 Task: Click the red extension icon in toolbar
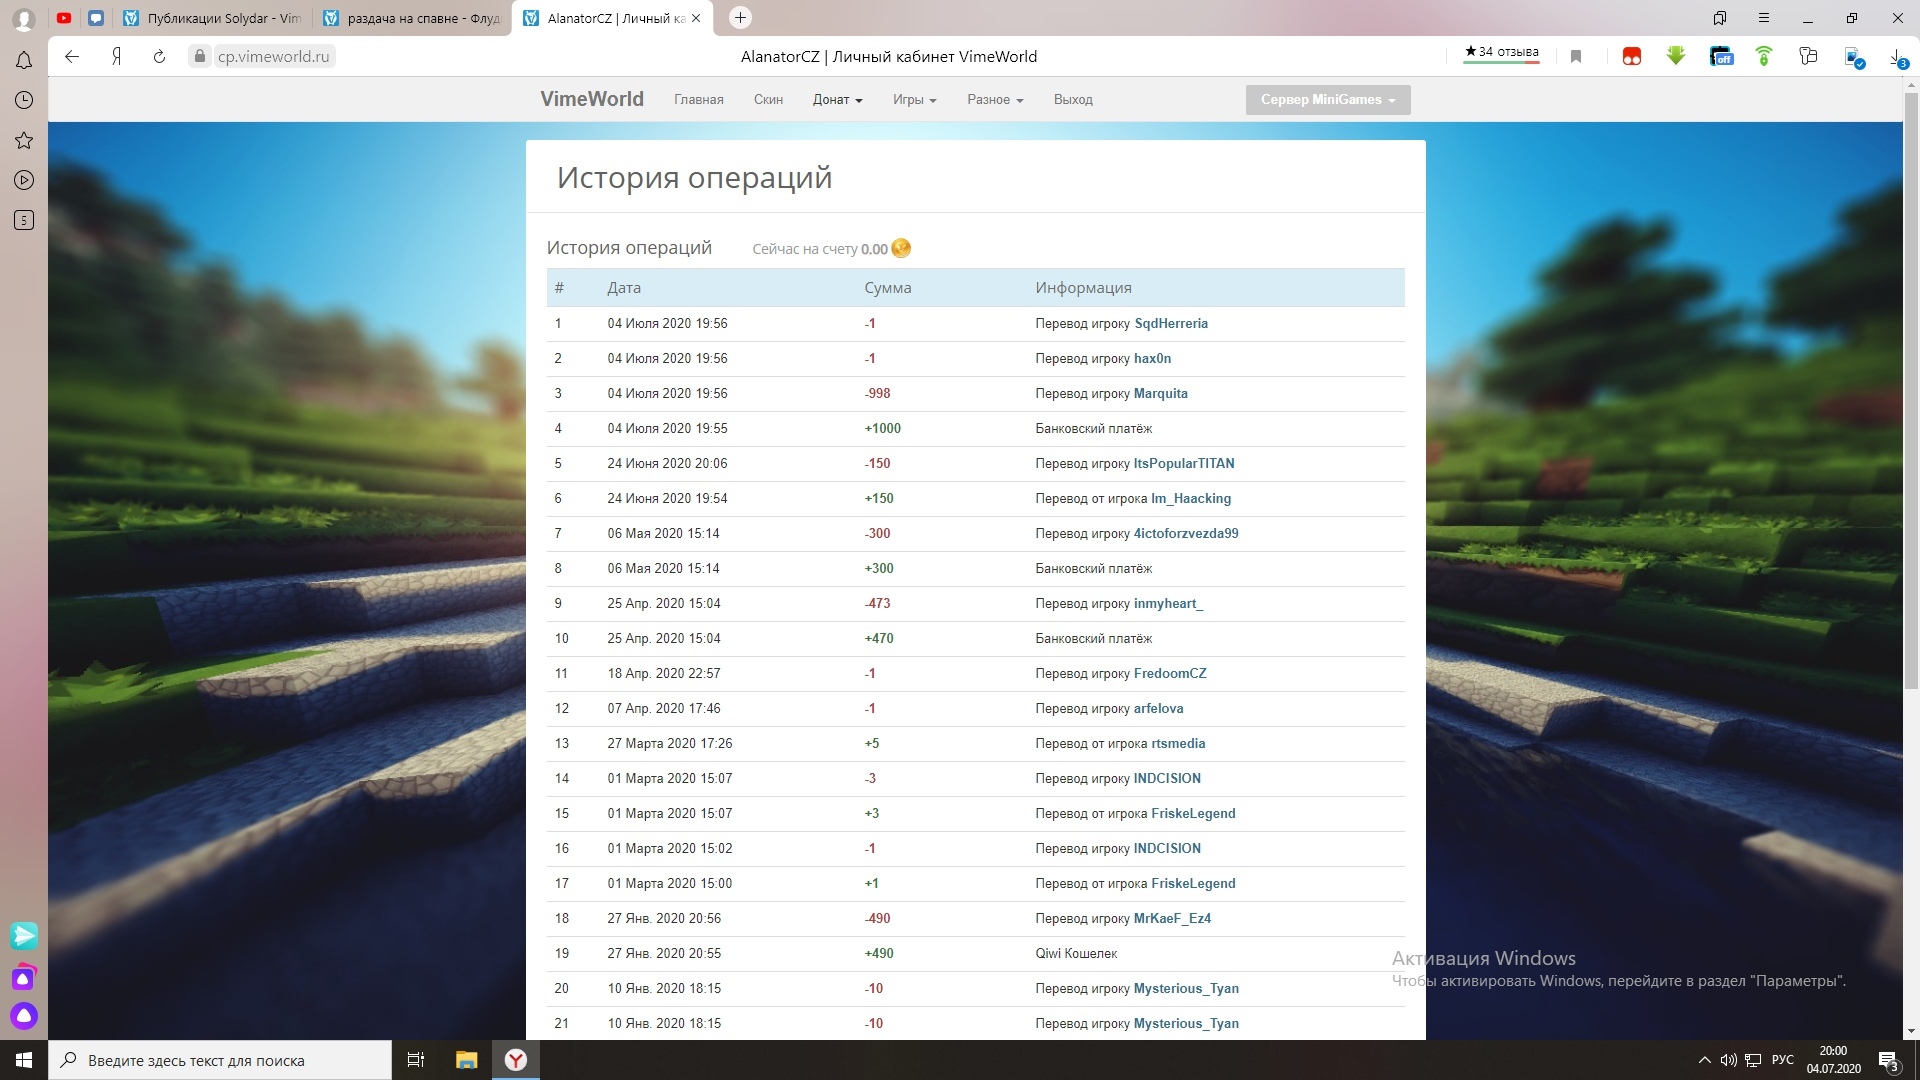pos(1632,57)
